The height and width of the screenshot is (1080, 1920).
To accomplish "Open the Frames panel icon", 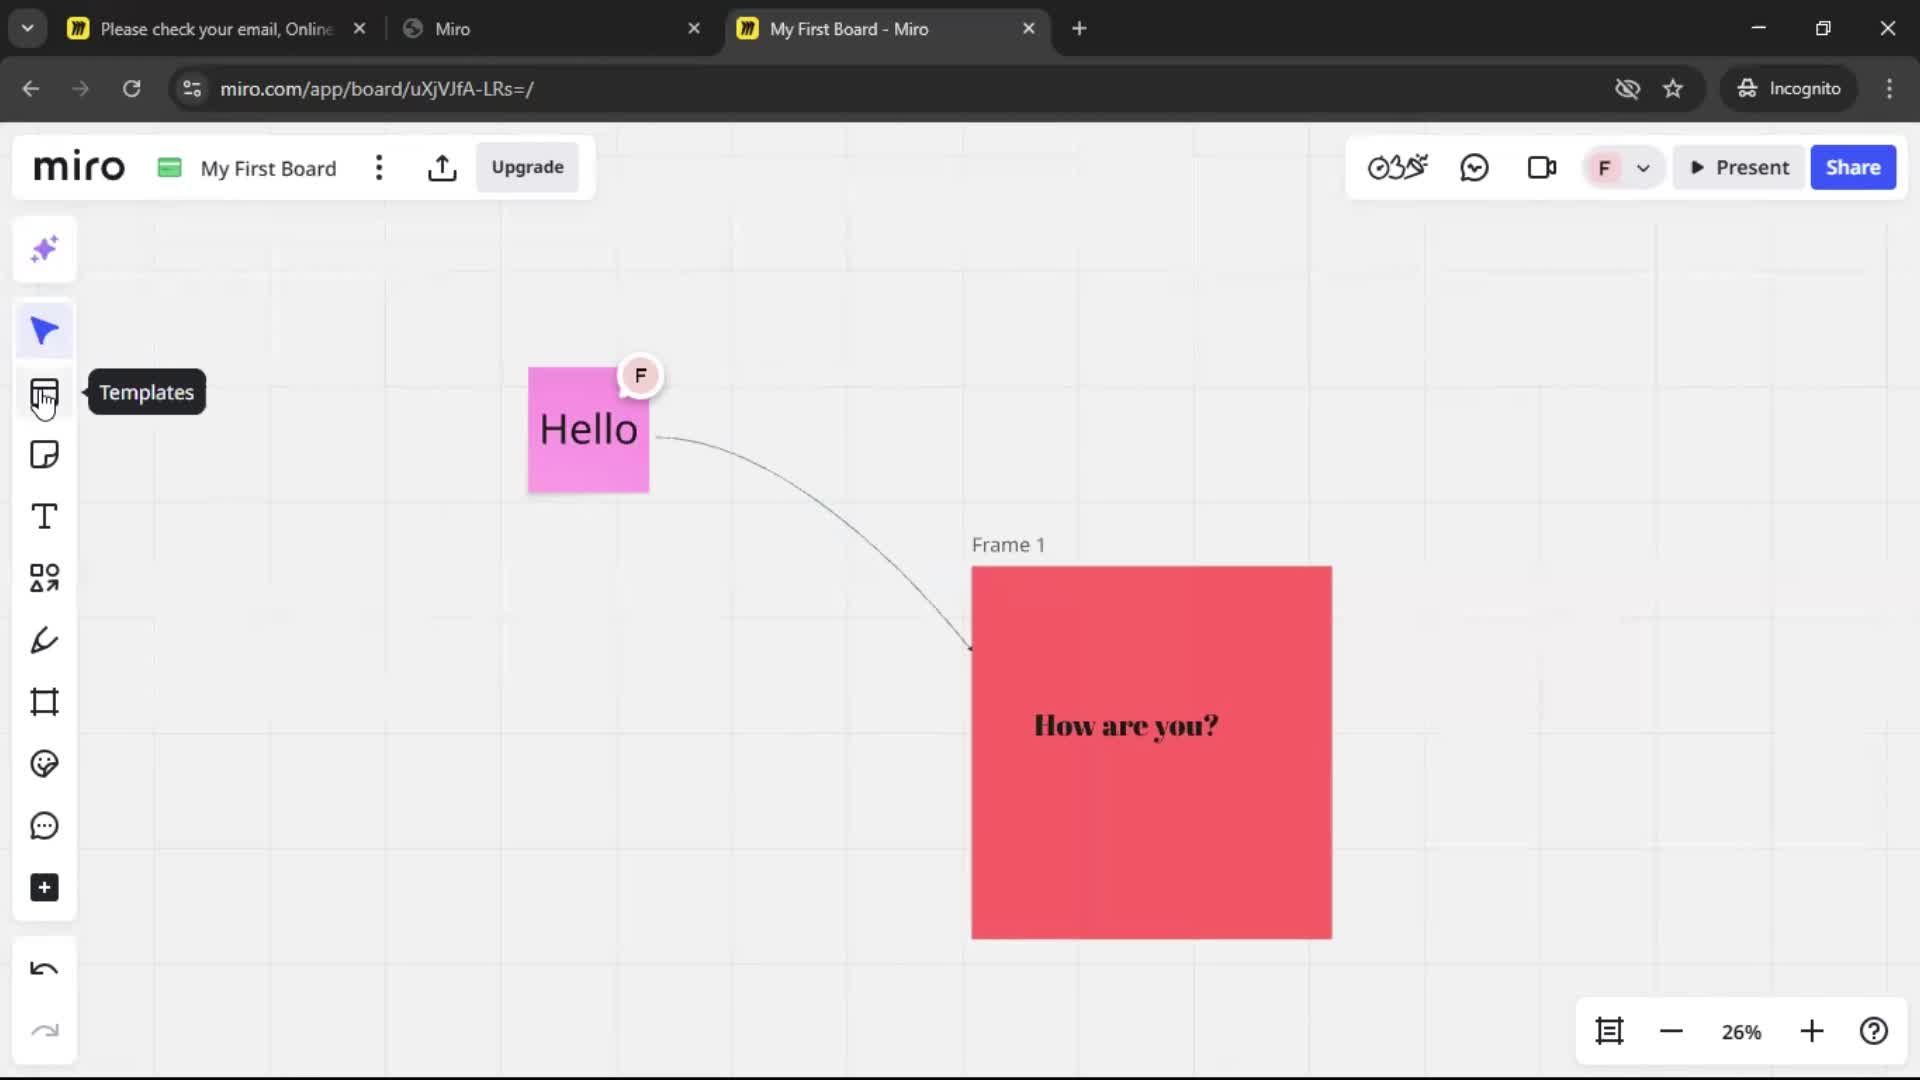I will click(x=1609, y=1031).
